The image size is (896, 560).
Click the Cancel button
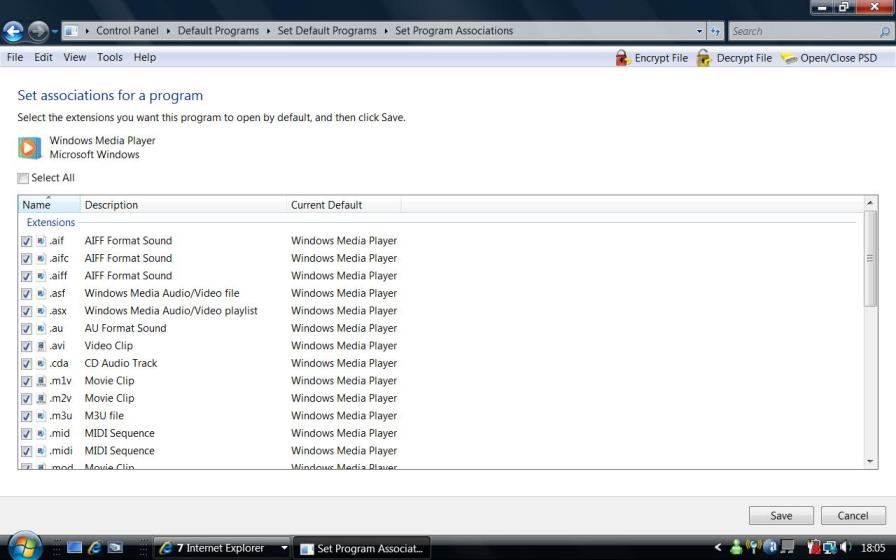tap(853, 516)
